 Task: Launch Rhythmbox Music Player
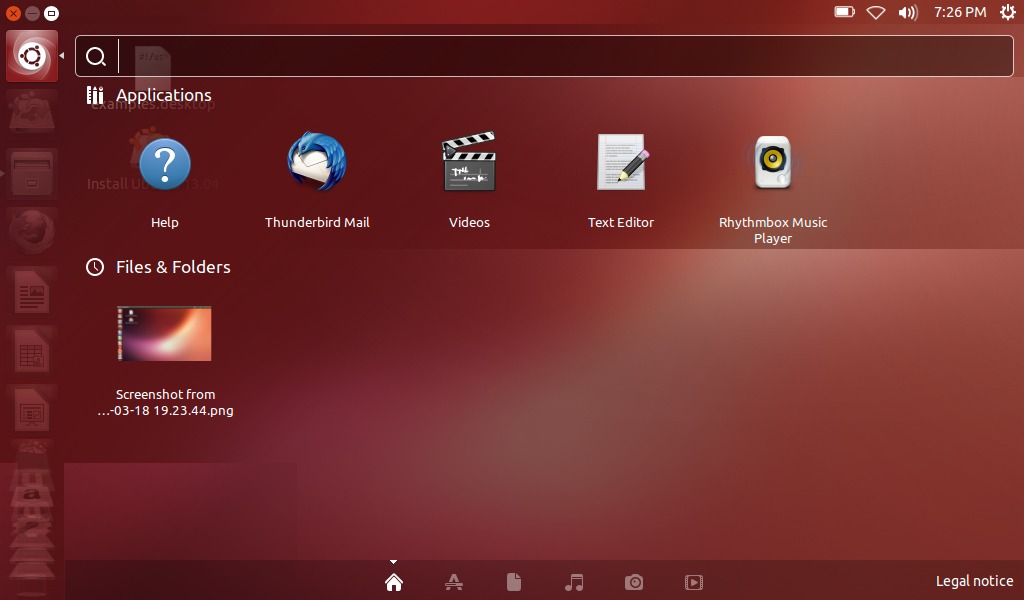[772, 162]
